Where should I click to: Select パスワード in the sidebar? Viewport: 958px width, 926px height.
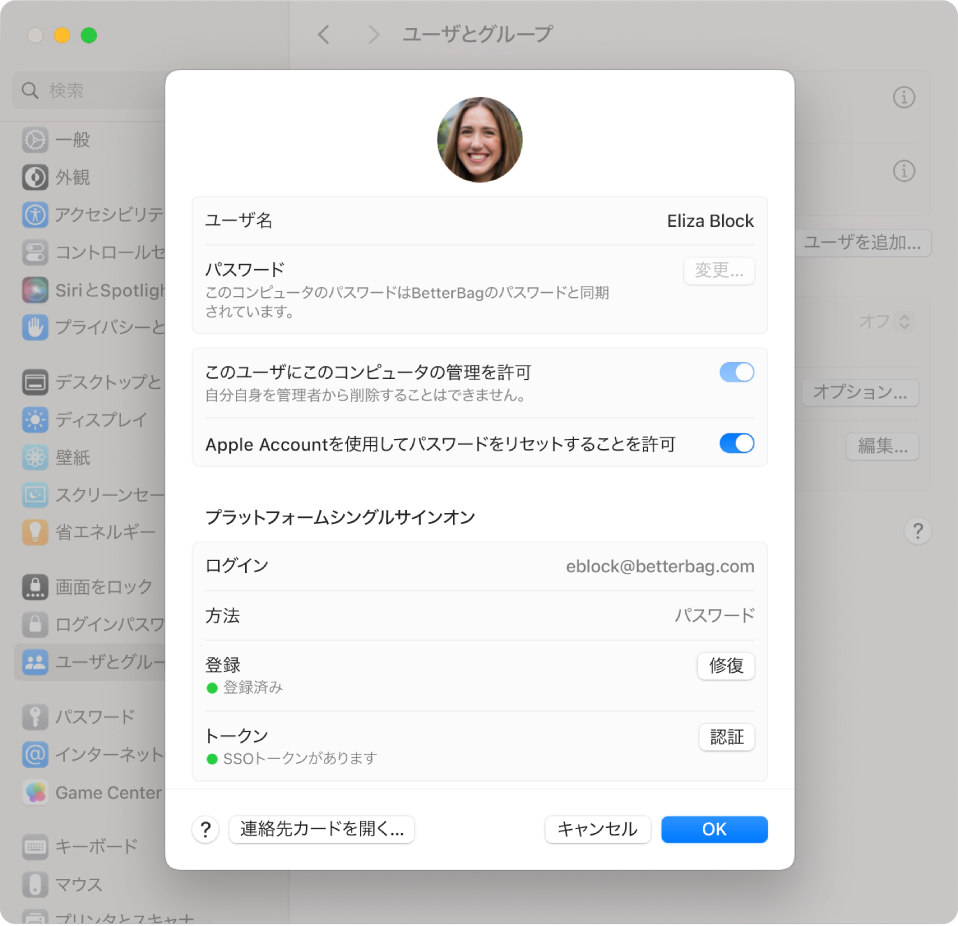(x=33, y=716)
